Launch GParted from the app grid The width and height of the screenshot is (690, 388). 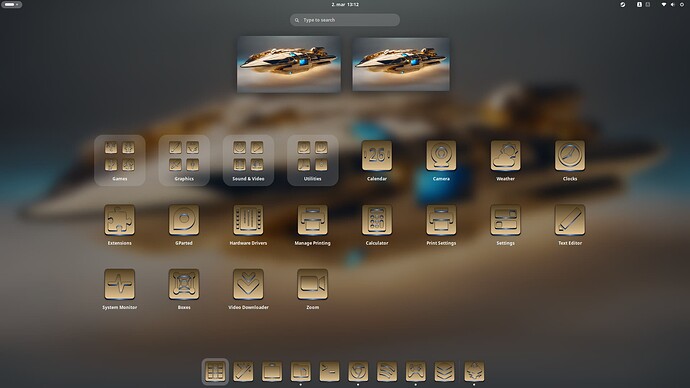[x=184, y=224]
